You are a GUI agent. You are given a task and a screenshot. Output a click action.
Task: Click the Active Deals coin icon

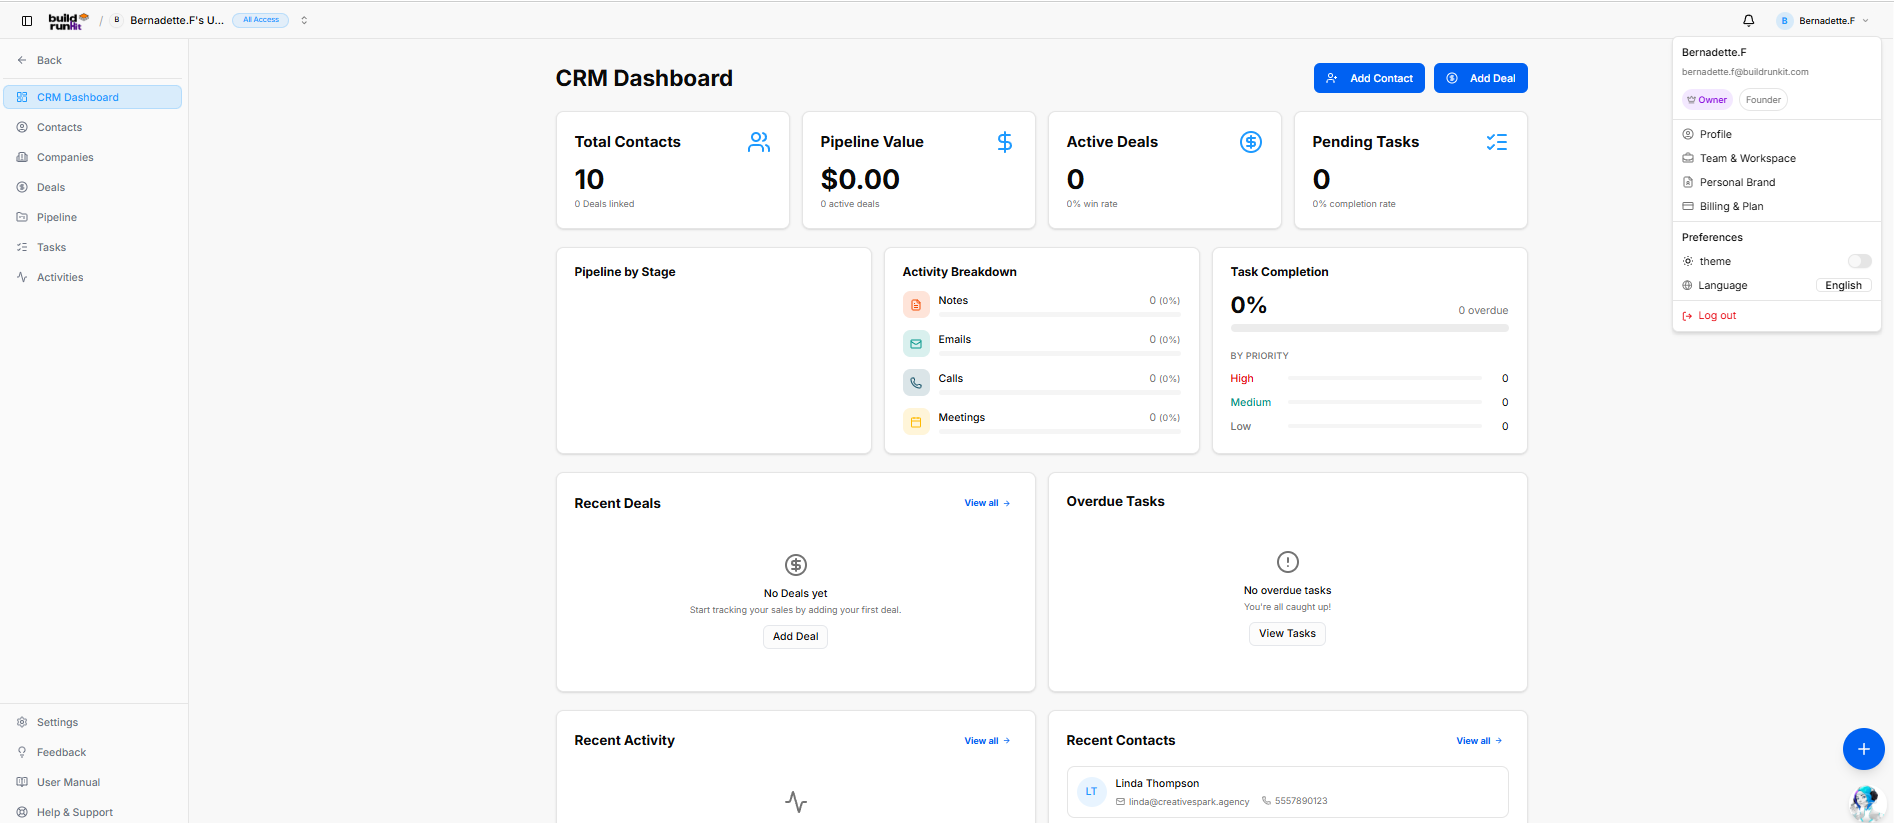tap(1251, 142)
